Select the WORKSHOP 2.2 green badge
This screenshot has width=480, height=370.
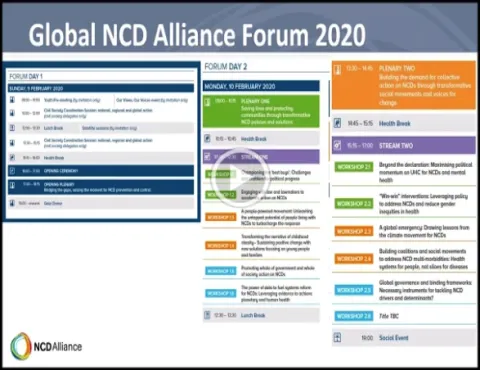point(354,203)
